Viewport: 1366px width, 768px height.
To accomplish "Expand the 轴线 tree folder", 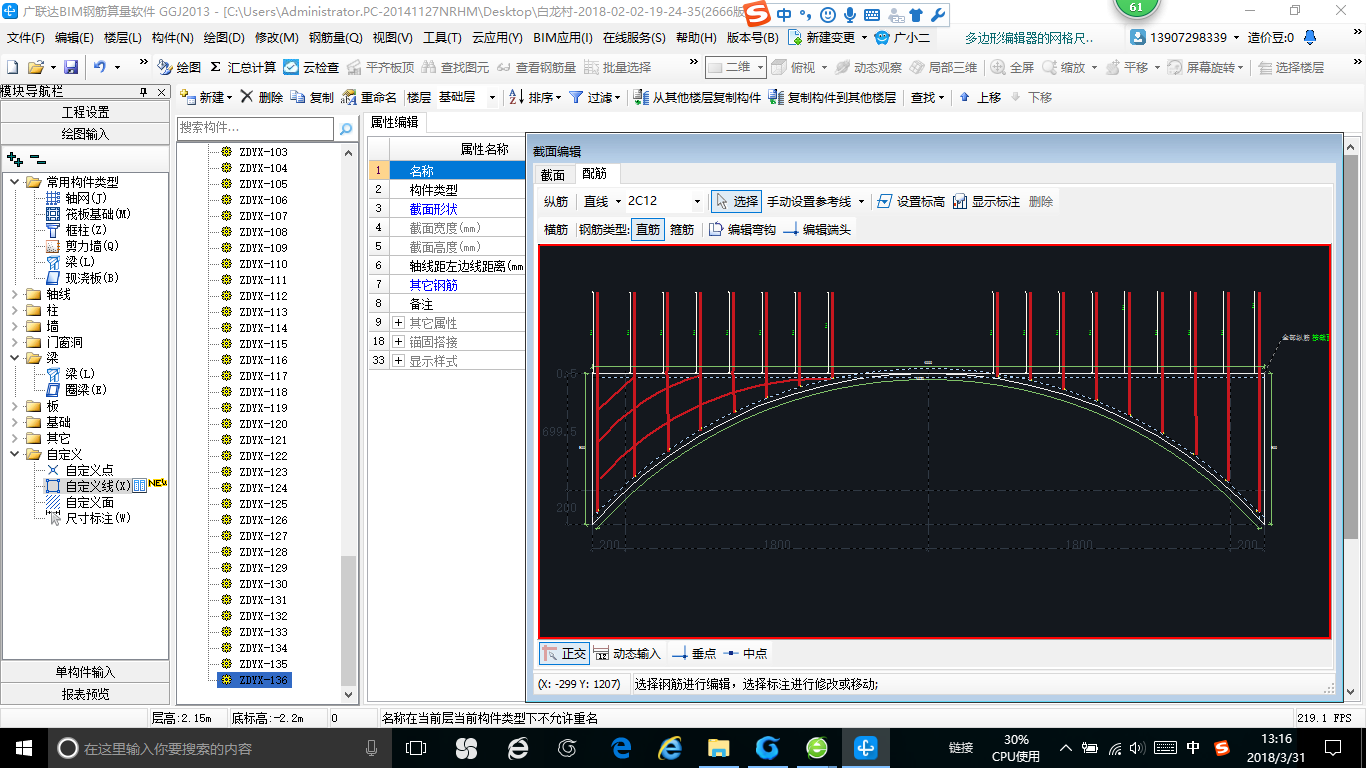I will tap(15, 294).
